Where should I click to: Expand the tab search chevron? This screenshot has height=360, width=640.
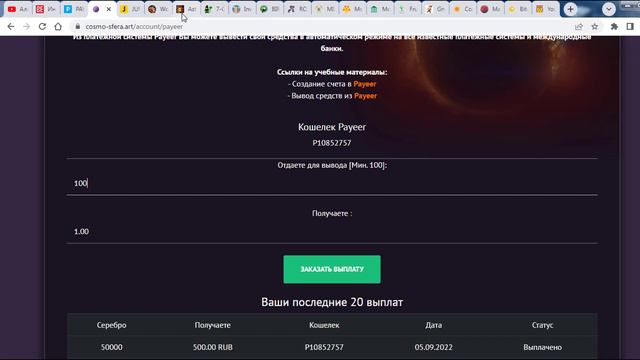[x=609, y=9]
